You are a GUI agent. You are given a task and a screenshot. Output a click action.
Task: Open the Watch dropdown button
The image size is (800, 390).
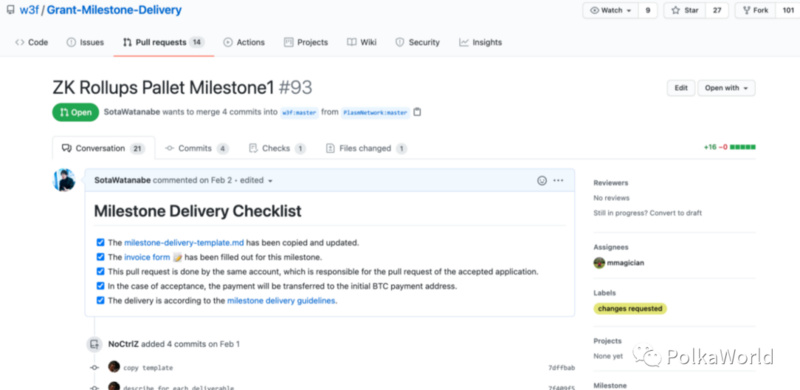610,10
